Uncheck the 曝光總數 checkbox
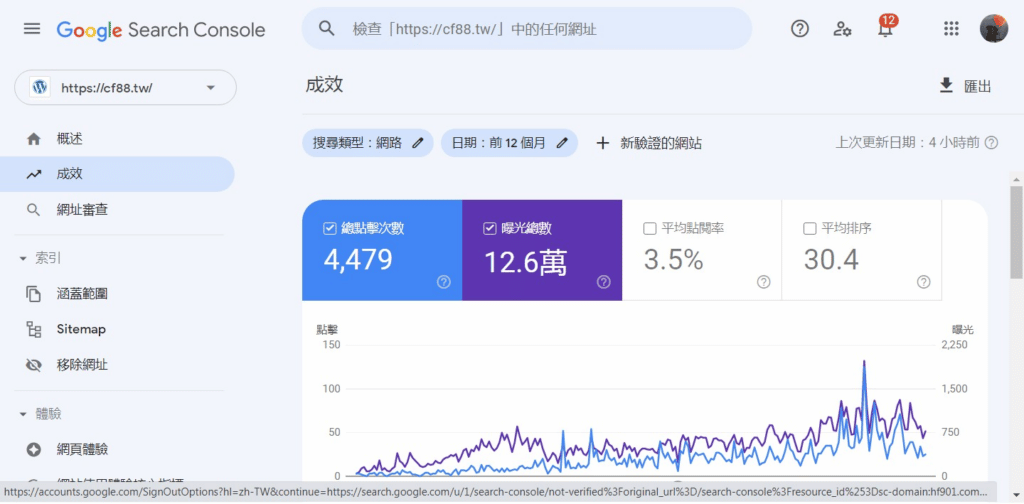This screenshot has height=504, width=1024. [x=490, y=228]
